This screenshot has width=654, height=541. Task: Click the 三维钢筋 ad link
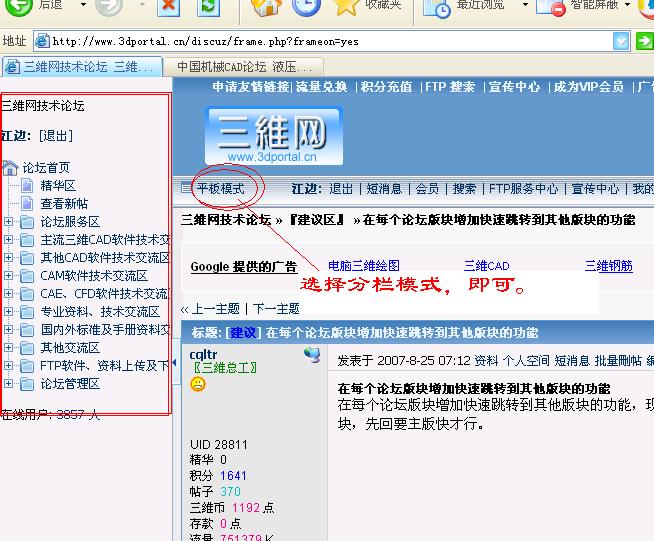(x=609, y=266)
